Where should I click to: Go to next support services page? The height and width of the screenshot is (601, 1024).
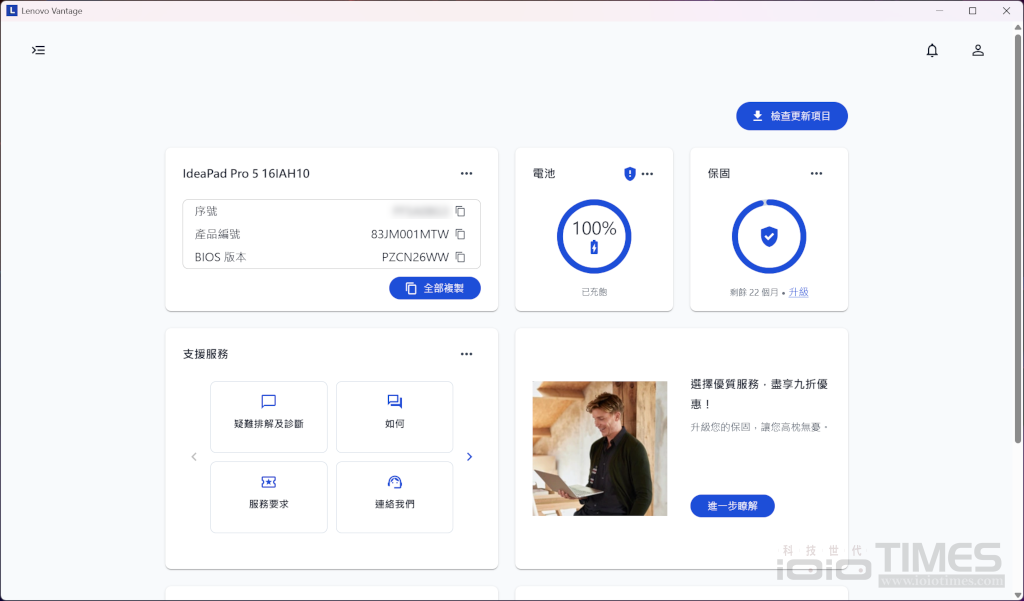[x=470, y=457]
